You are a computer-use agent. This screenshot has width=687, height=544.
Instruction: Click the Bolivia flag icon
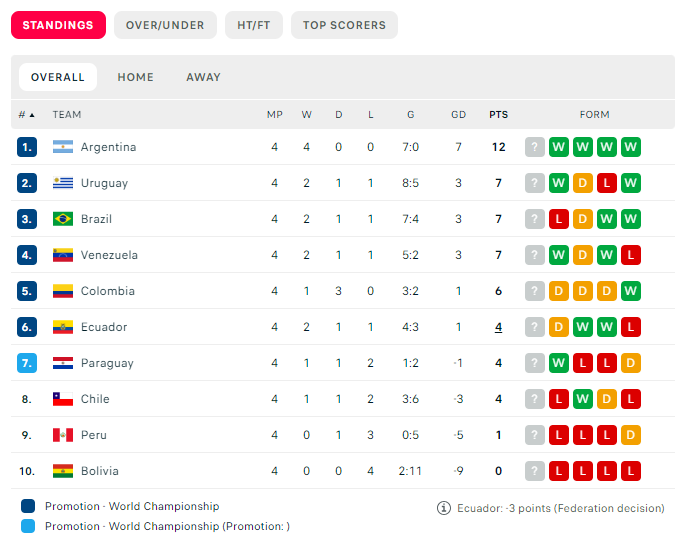[63, 471]
